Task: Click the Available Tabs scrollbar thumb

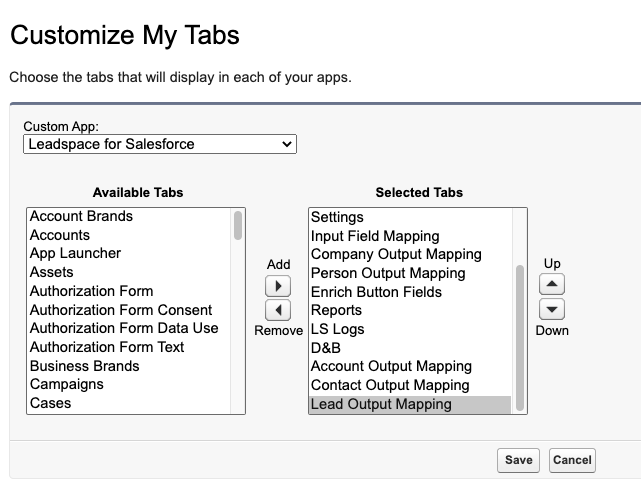Action: 238,225
